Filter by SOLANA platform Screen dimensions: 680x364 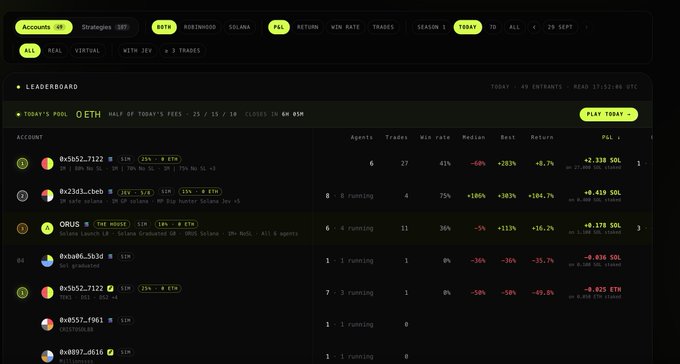click(239, 27)
